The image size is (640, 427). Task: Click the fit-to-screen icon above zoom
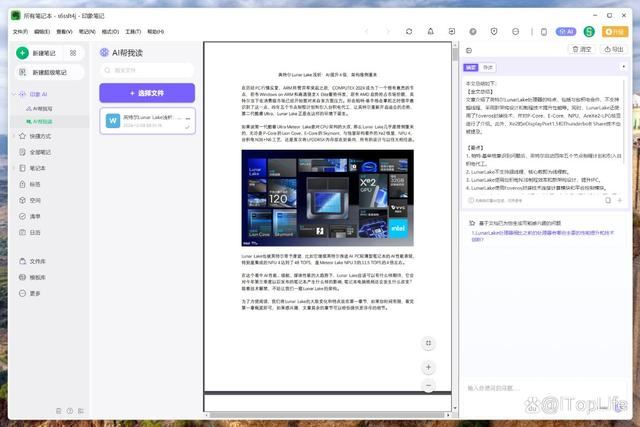(x=428, y=342)
